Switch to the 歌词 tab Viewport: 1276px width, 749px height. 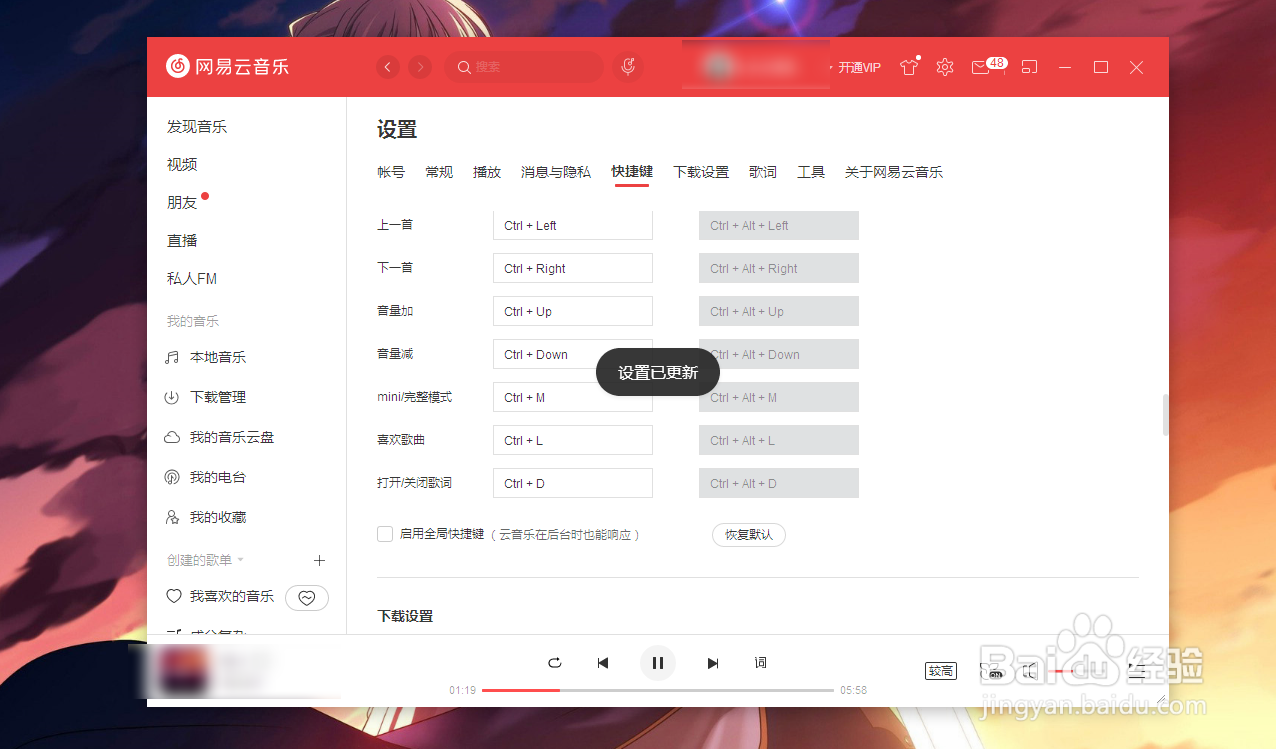point(763,172)
